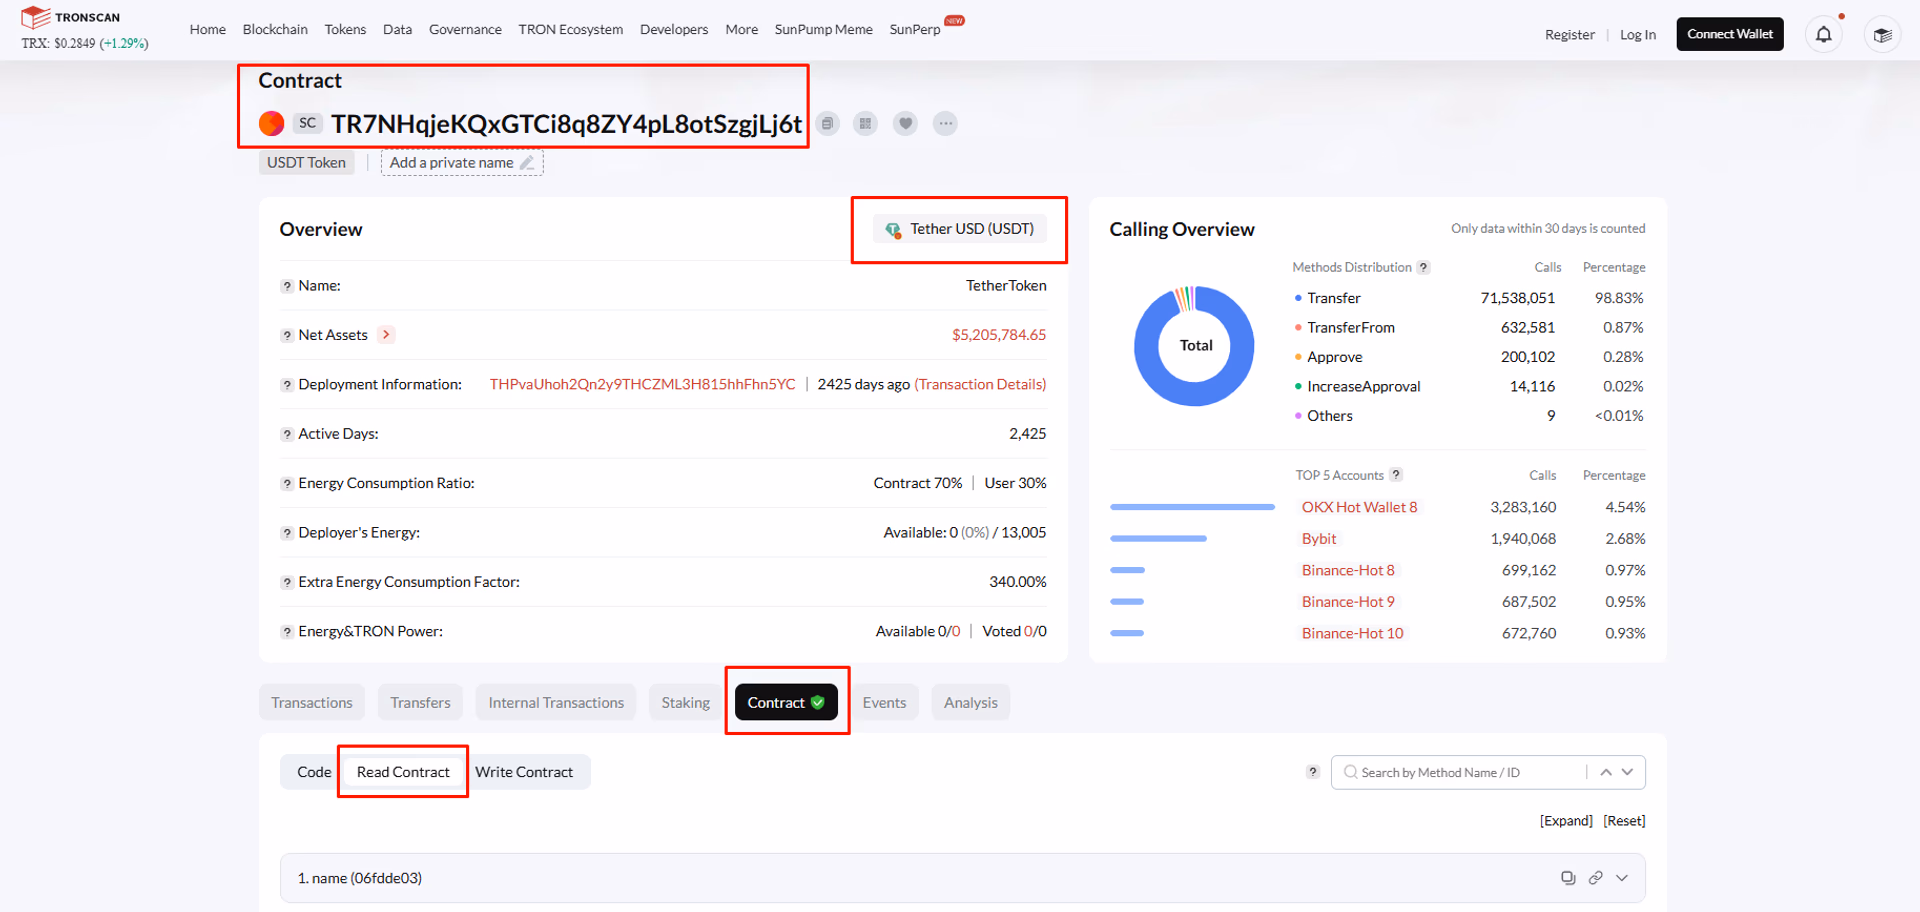Click the Connect Wallet button
1920x912 pixels.
pos(1730,34)
